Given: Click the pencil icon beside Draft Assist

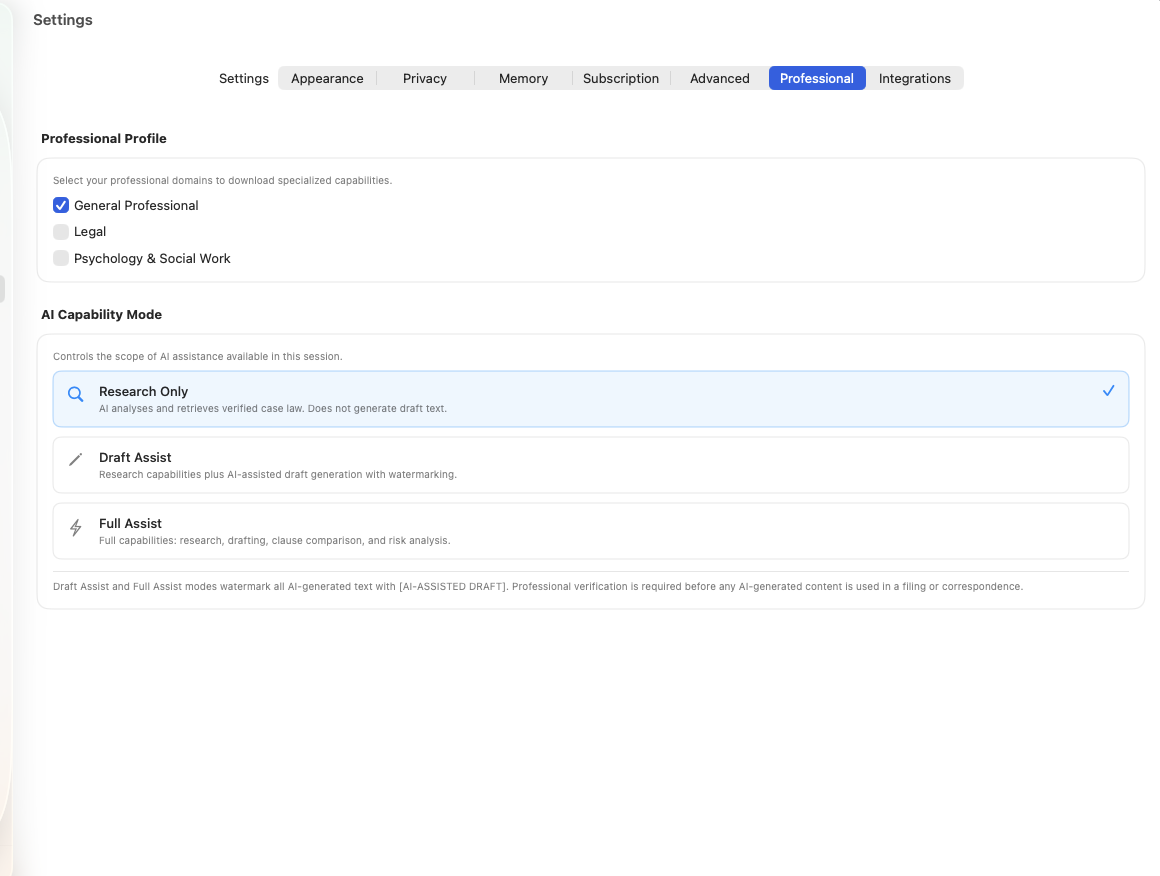Looking at the screenshot, I should coord(75,460).
